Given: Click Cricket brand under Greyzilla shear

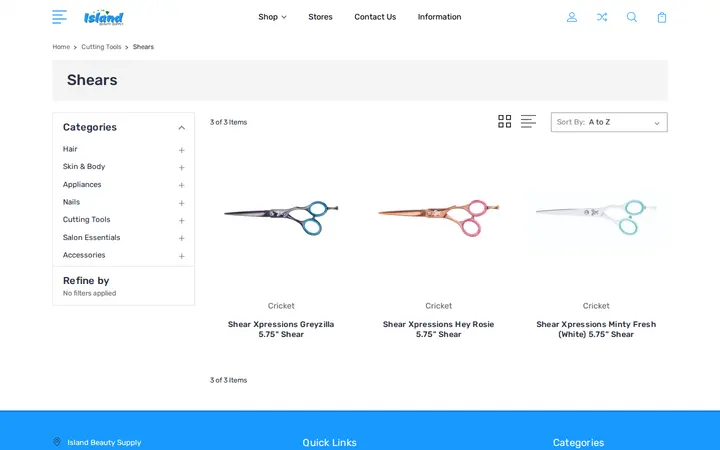Looking at the screenshot, I should pyautogui.click(x=281, y=306).
